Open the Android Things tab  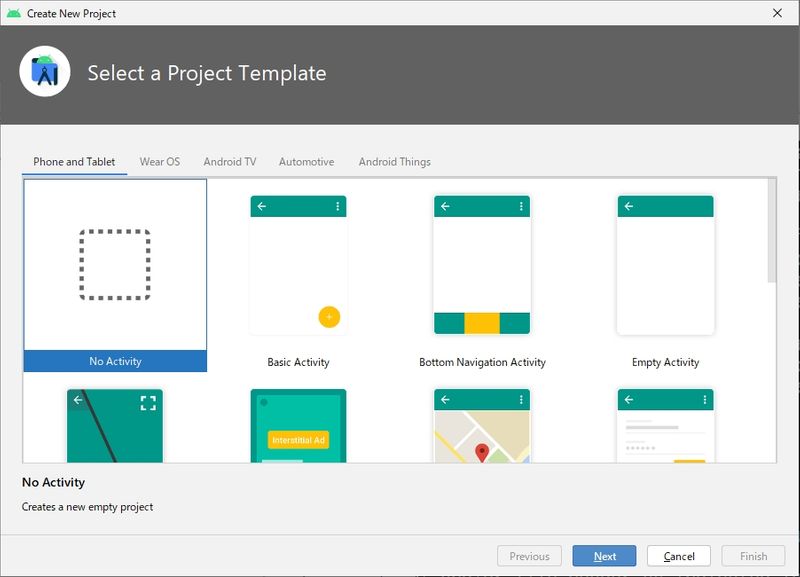(394, 162)
